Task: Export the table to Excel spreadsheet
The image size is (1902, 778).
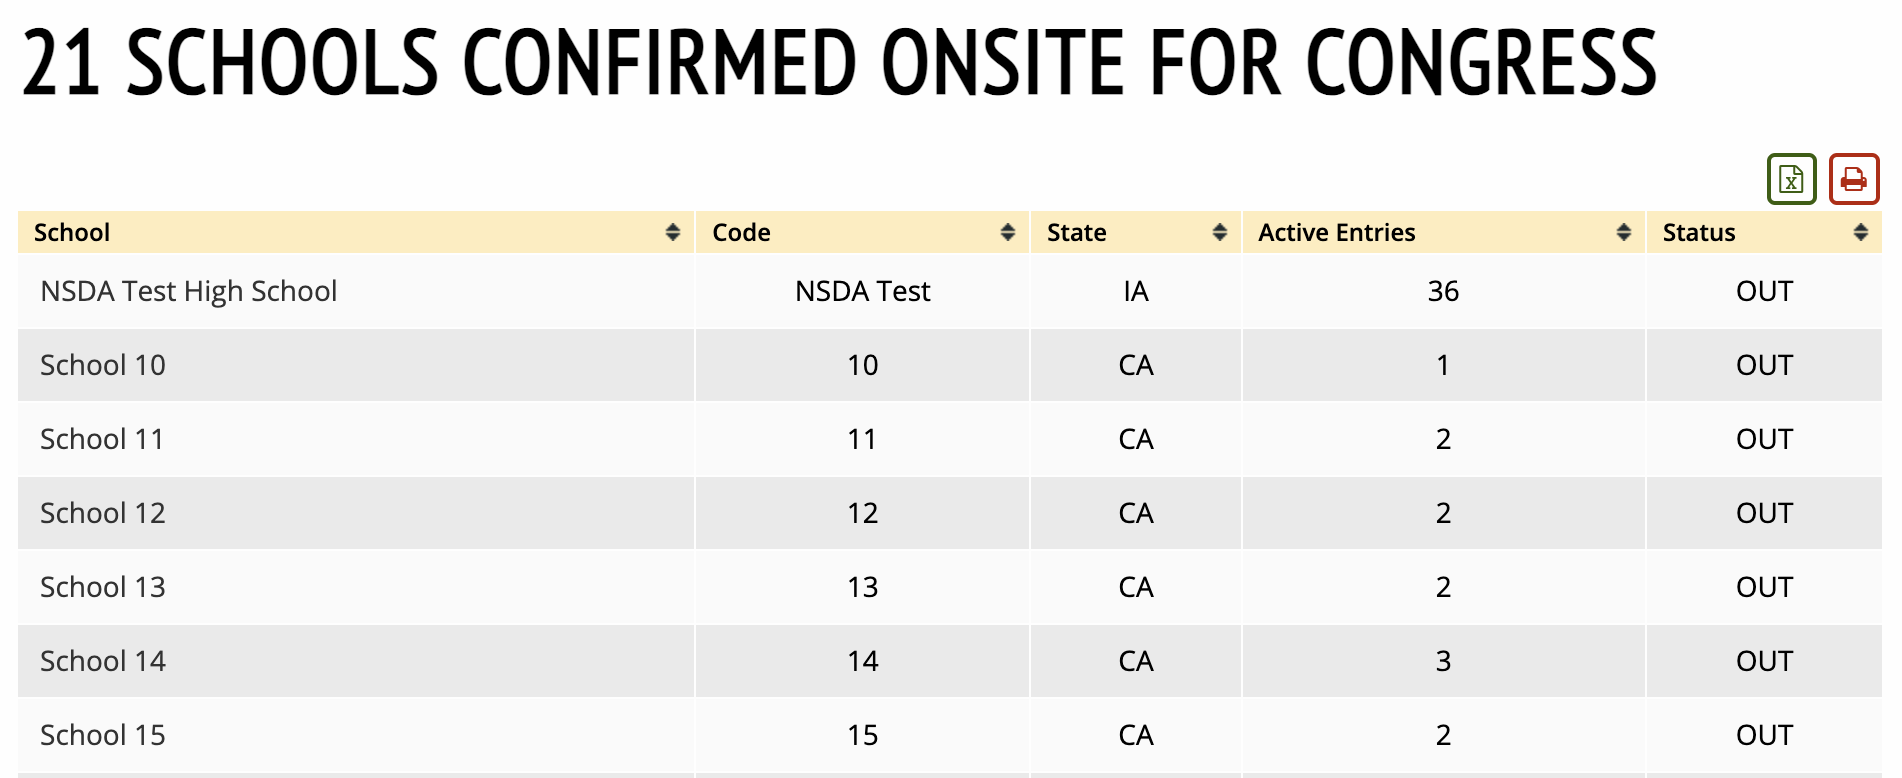Action: (1791, 179)
